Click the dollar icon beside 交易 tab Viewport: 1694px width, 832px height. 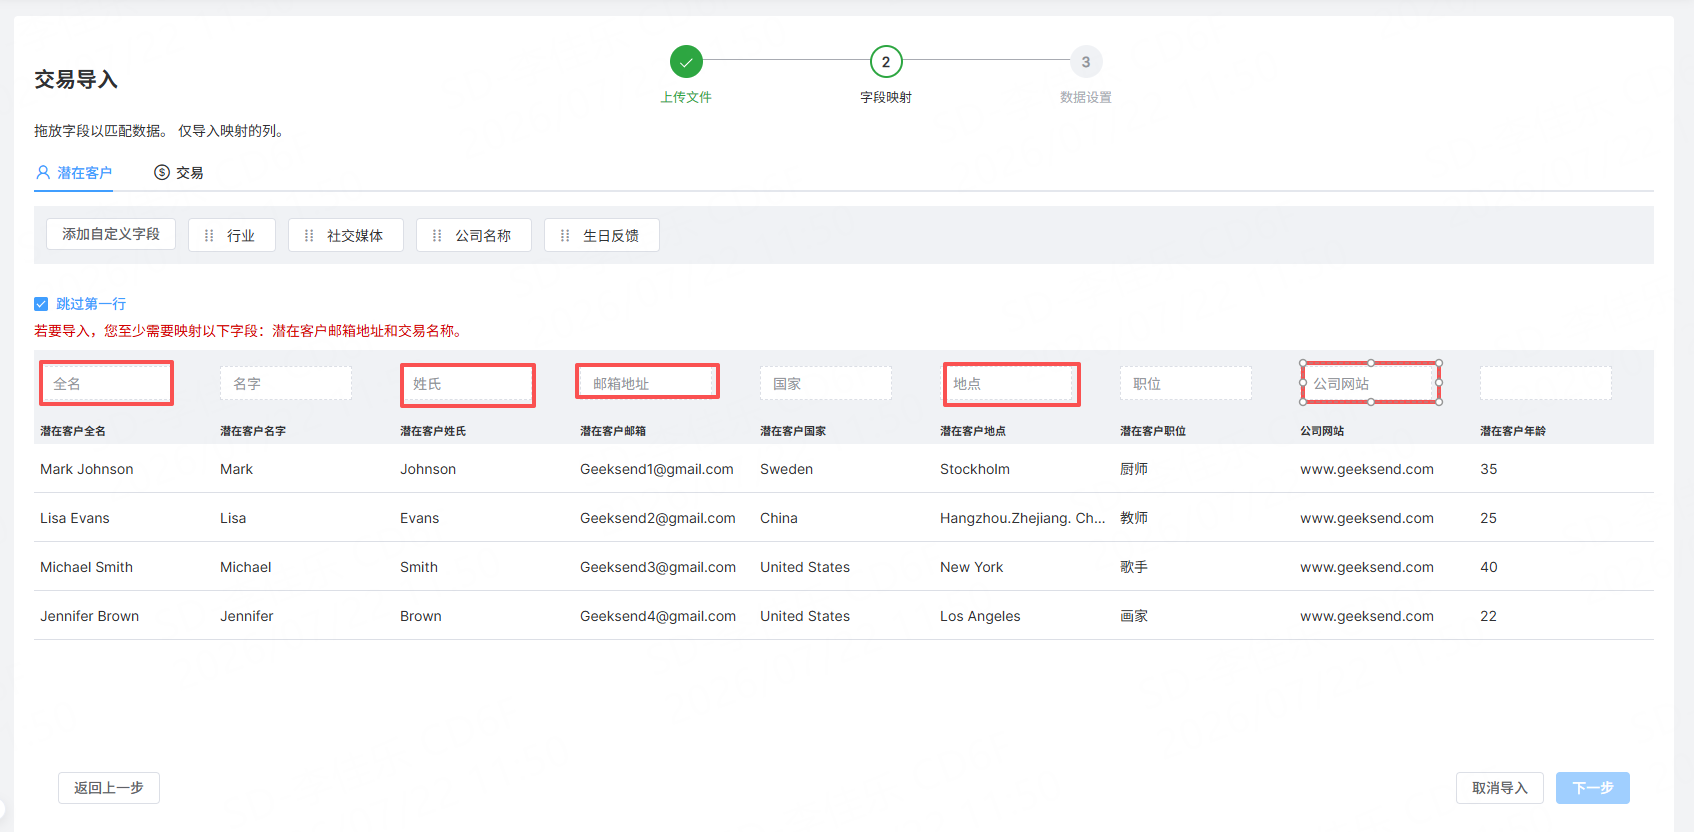click(x=162, y=172)
